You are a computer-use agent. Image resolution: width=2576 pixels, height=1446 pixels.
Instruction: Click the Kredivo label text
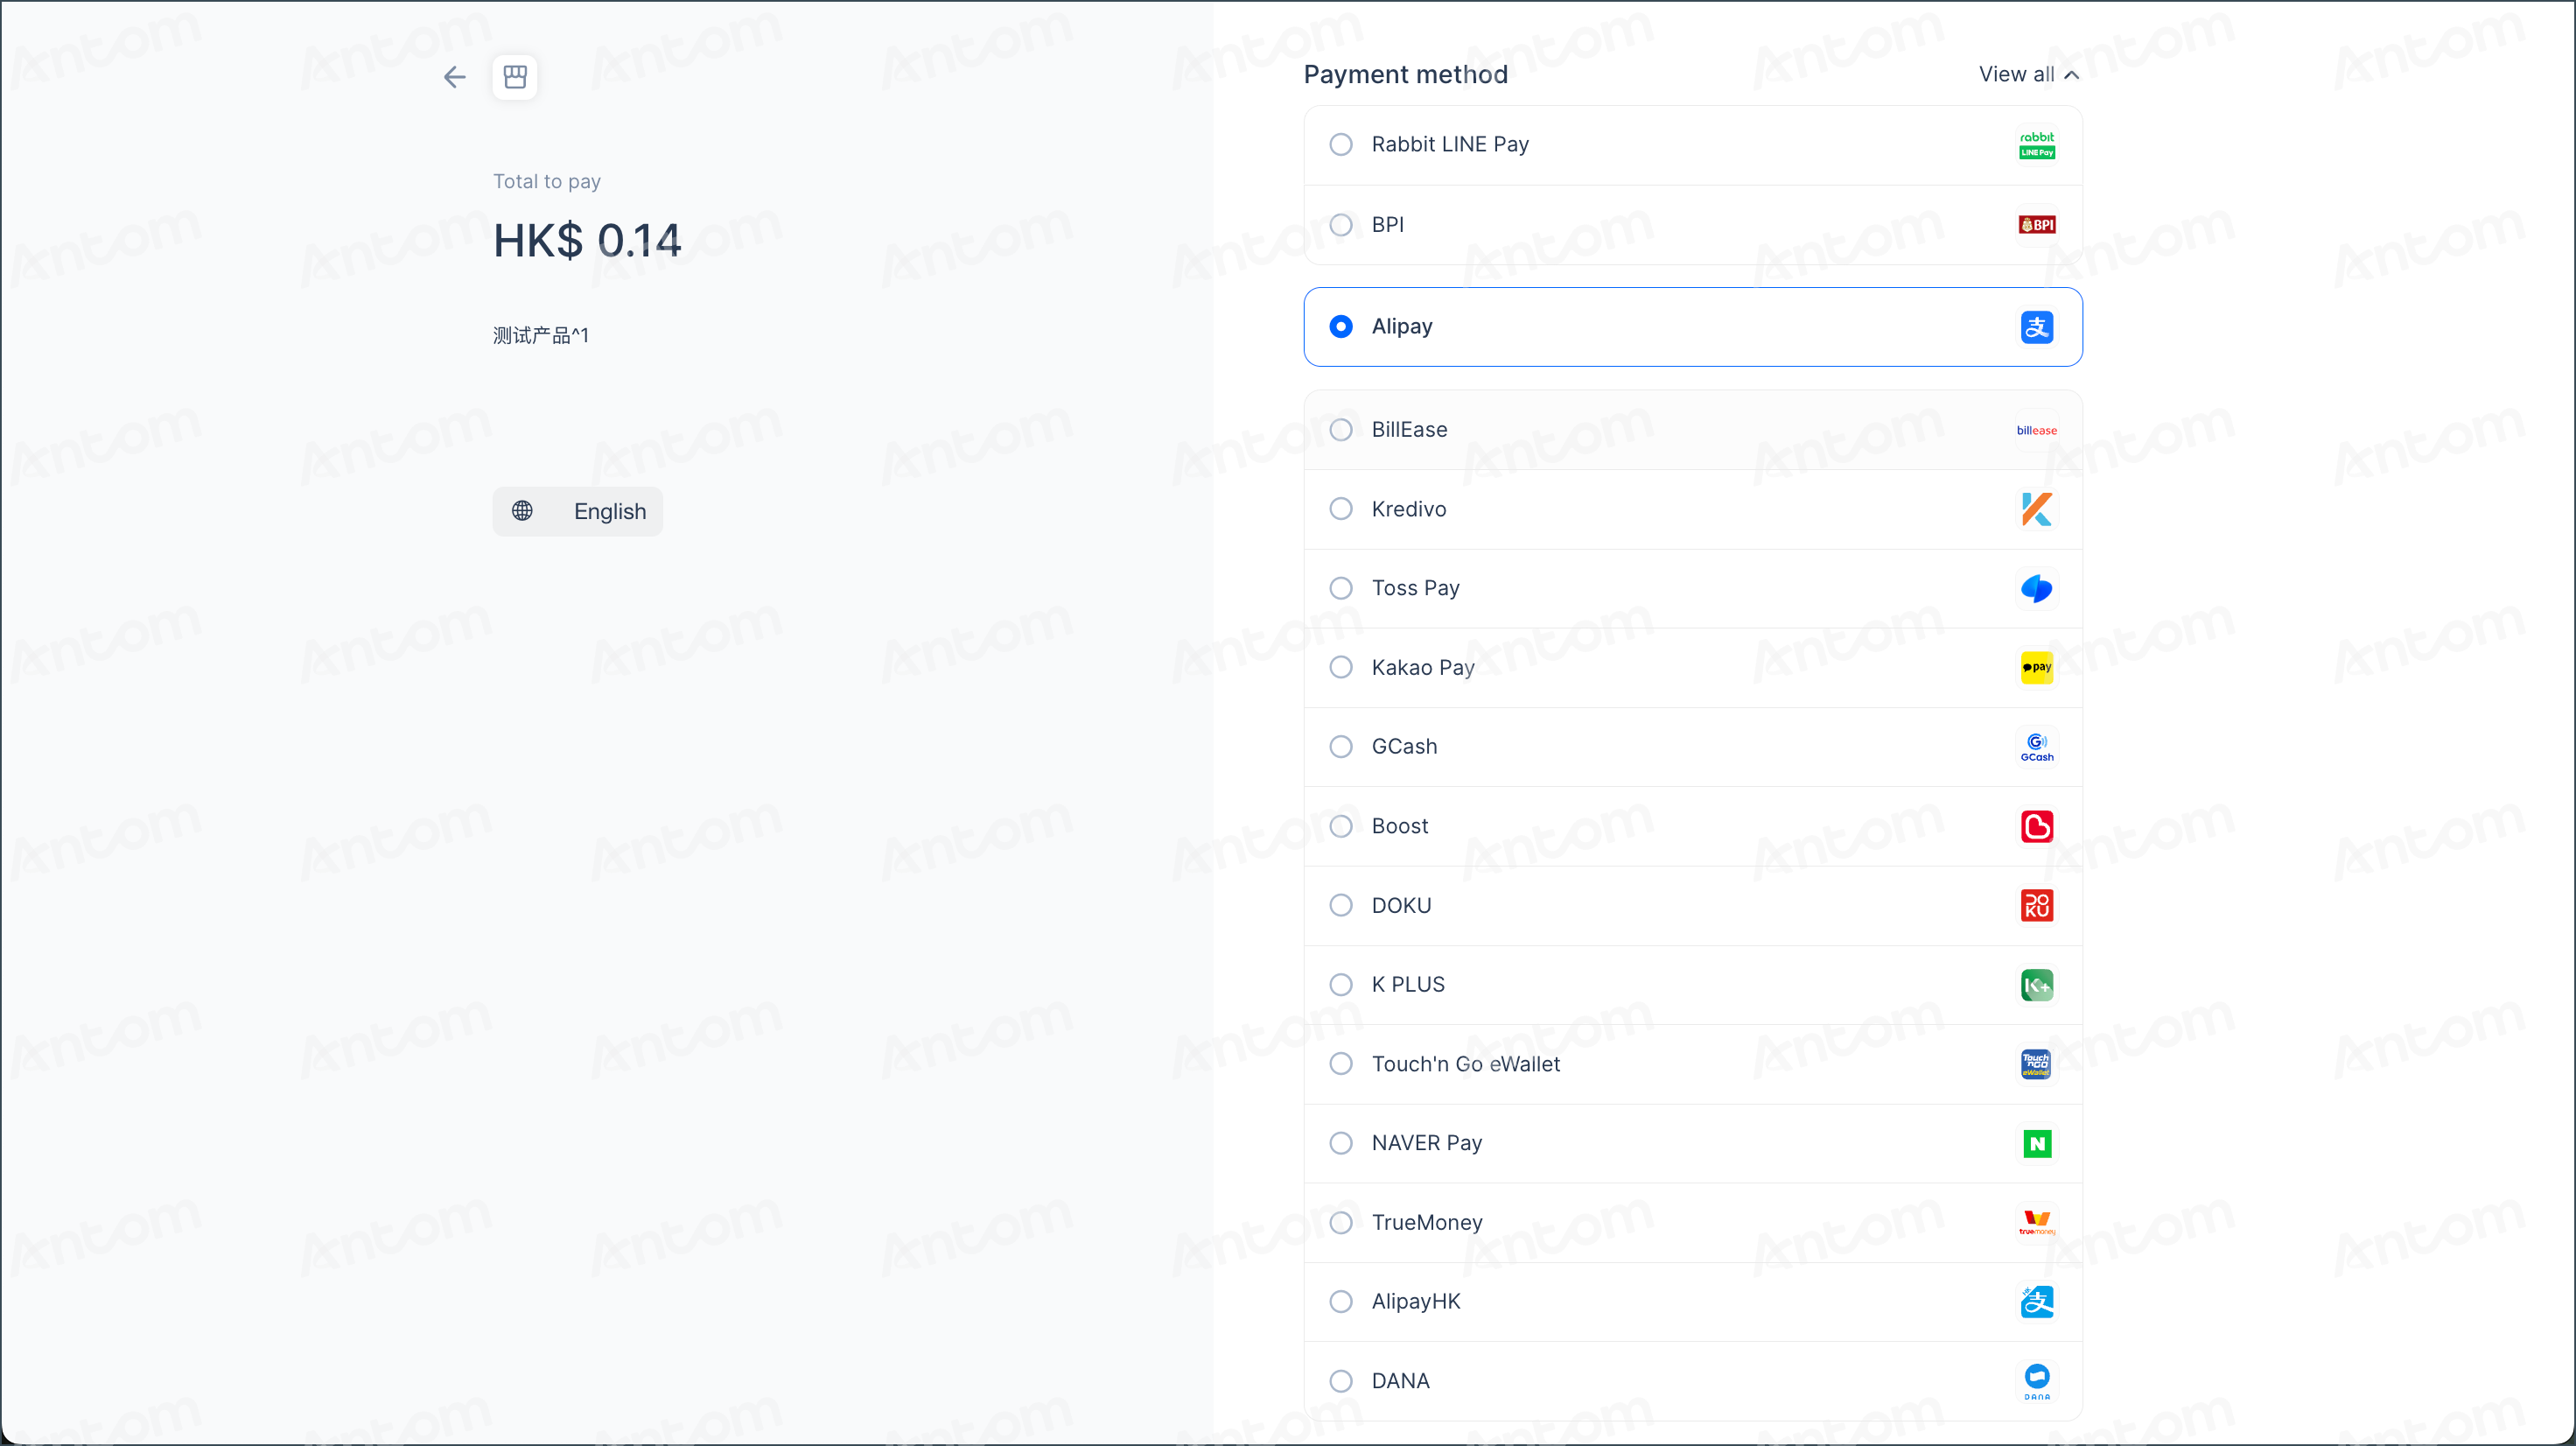tap(1409, 509)
